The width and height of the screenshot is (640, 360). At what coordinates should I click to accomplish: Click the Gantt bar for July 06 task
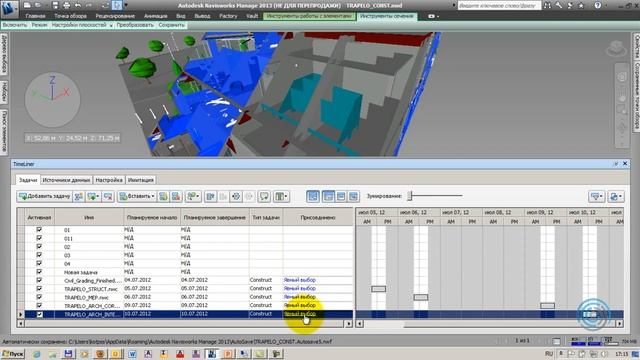(x=421, y=297)
